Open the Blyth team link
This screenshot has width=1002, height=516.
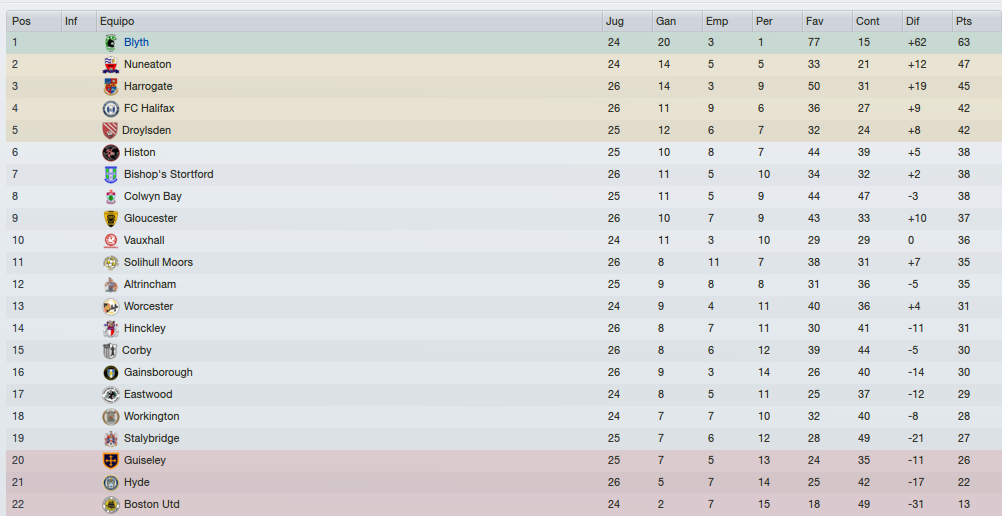click(x=136, y=42)
